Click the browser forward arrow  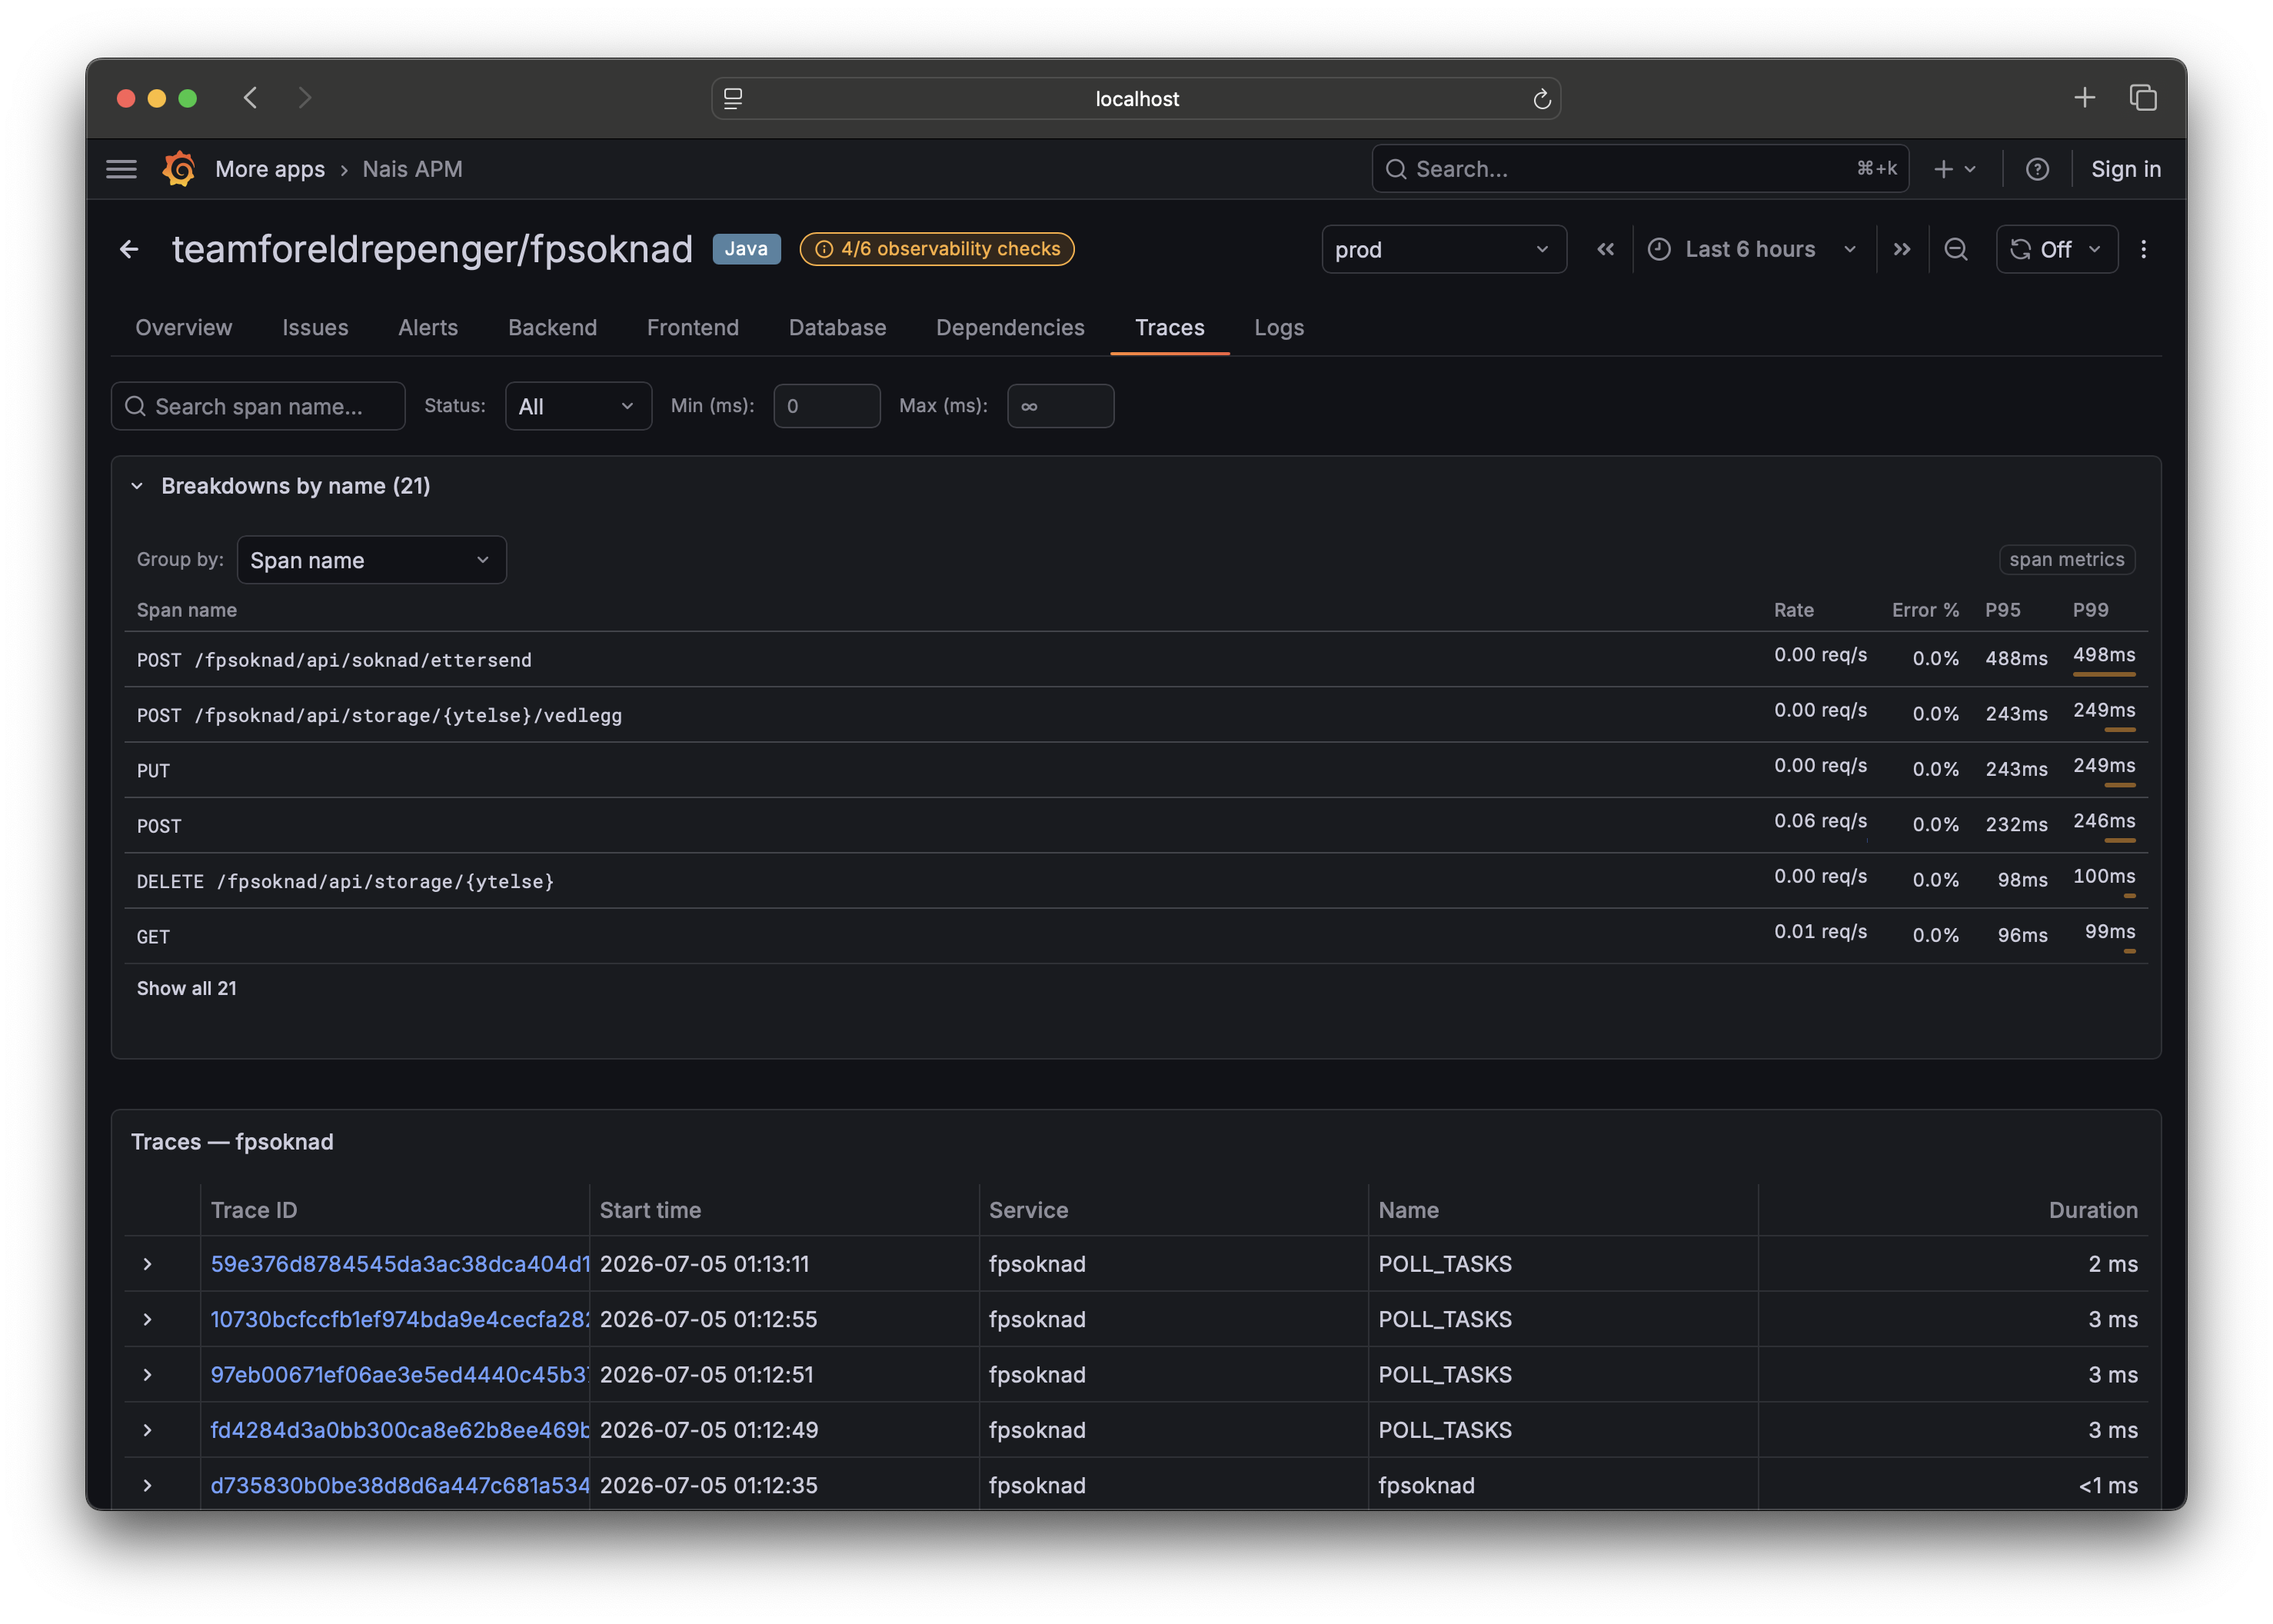coord(305,98)
